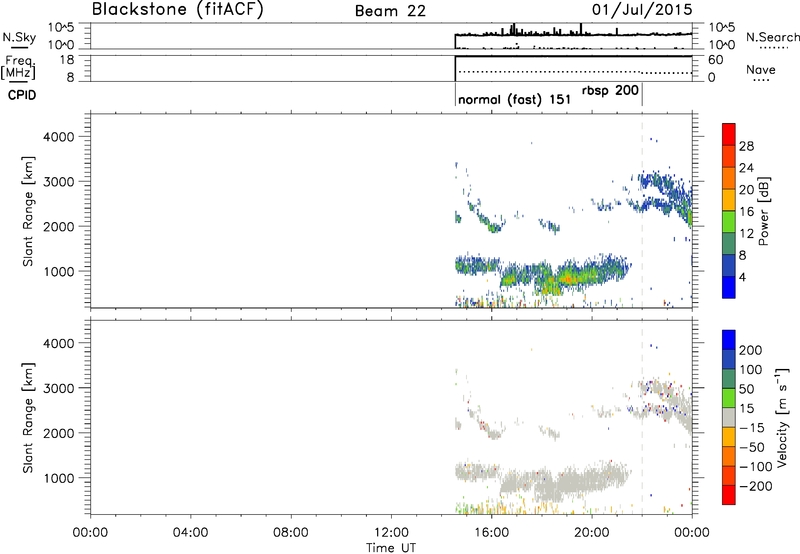Click the '200' value on the Velocity colorbar
Viewport: 800px width, 554px height.
pyautogui.click(x=751, y=350)
